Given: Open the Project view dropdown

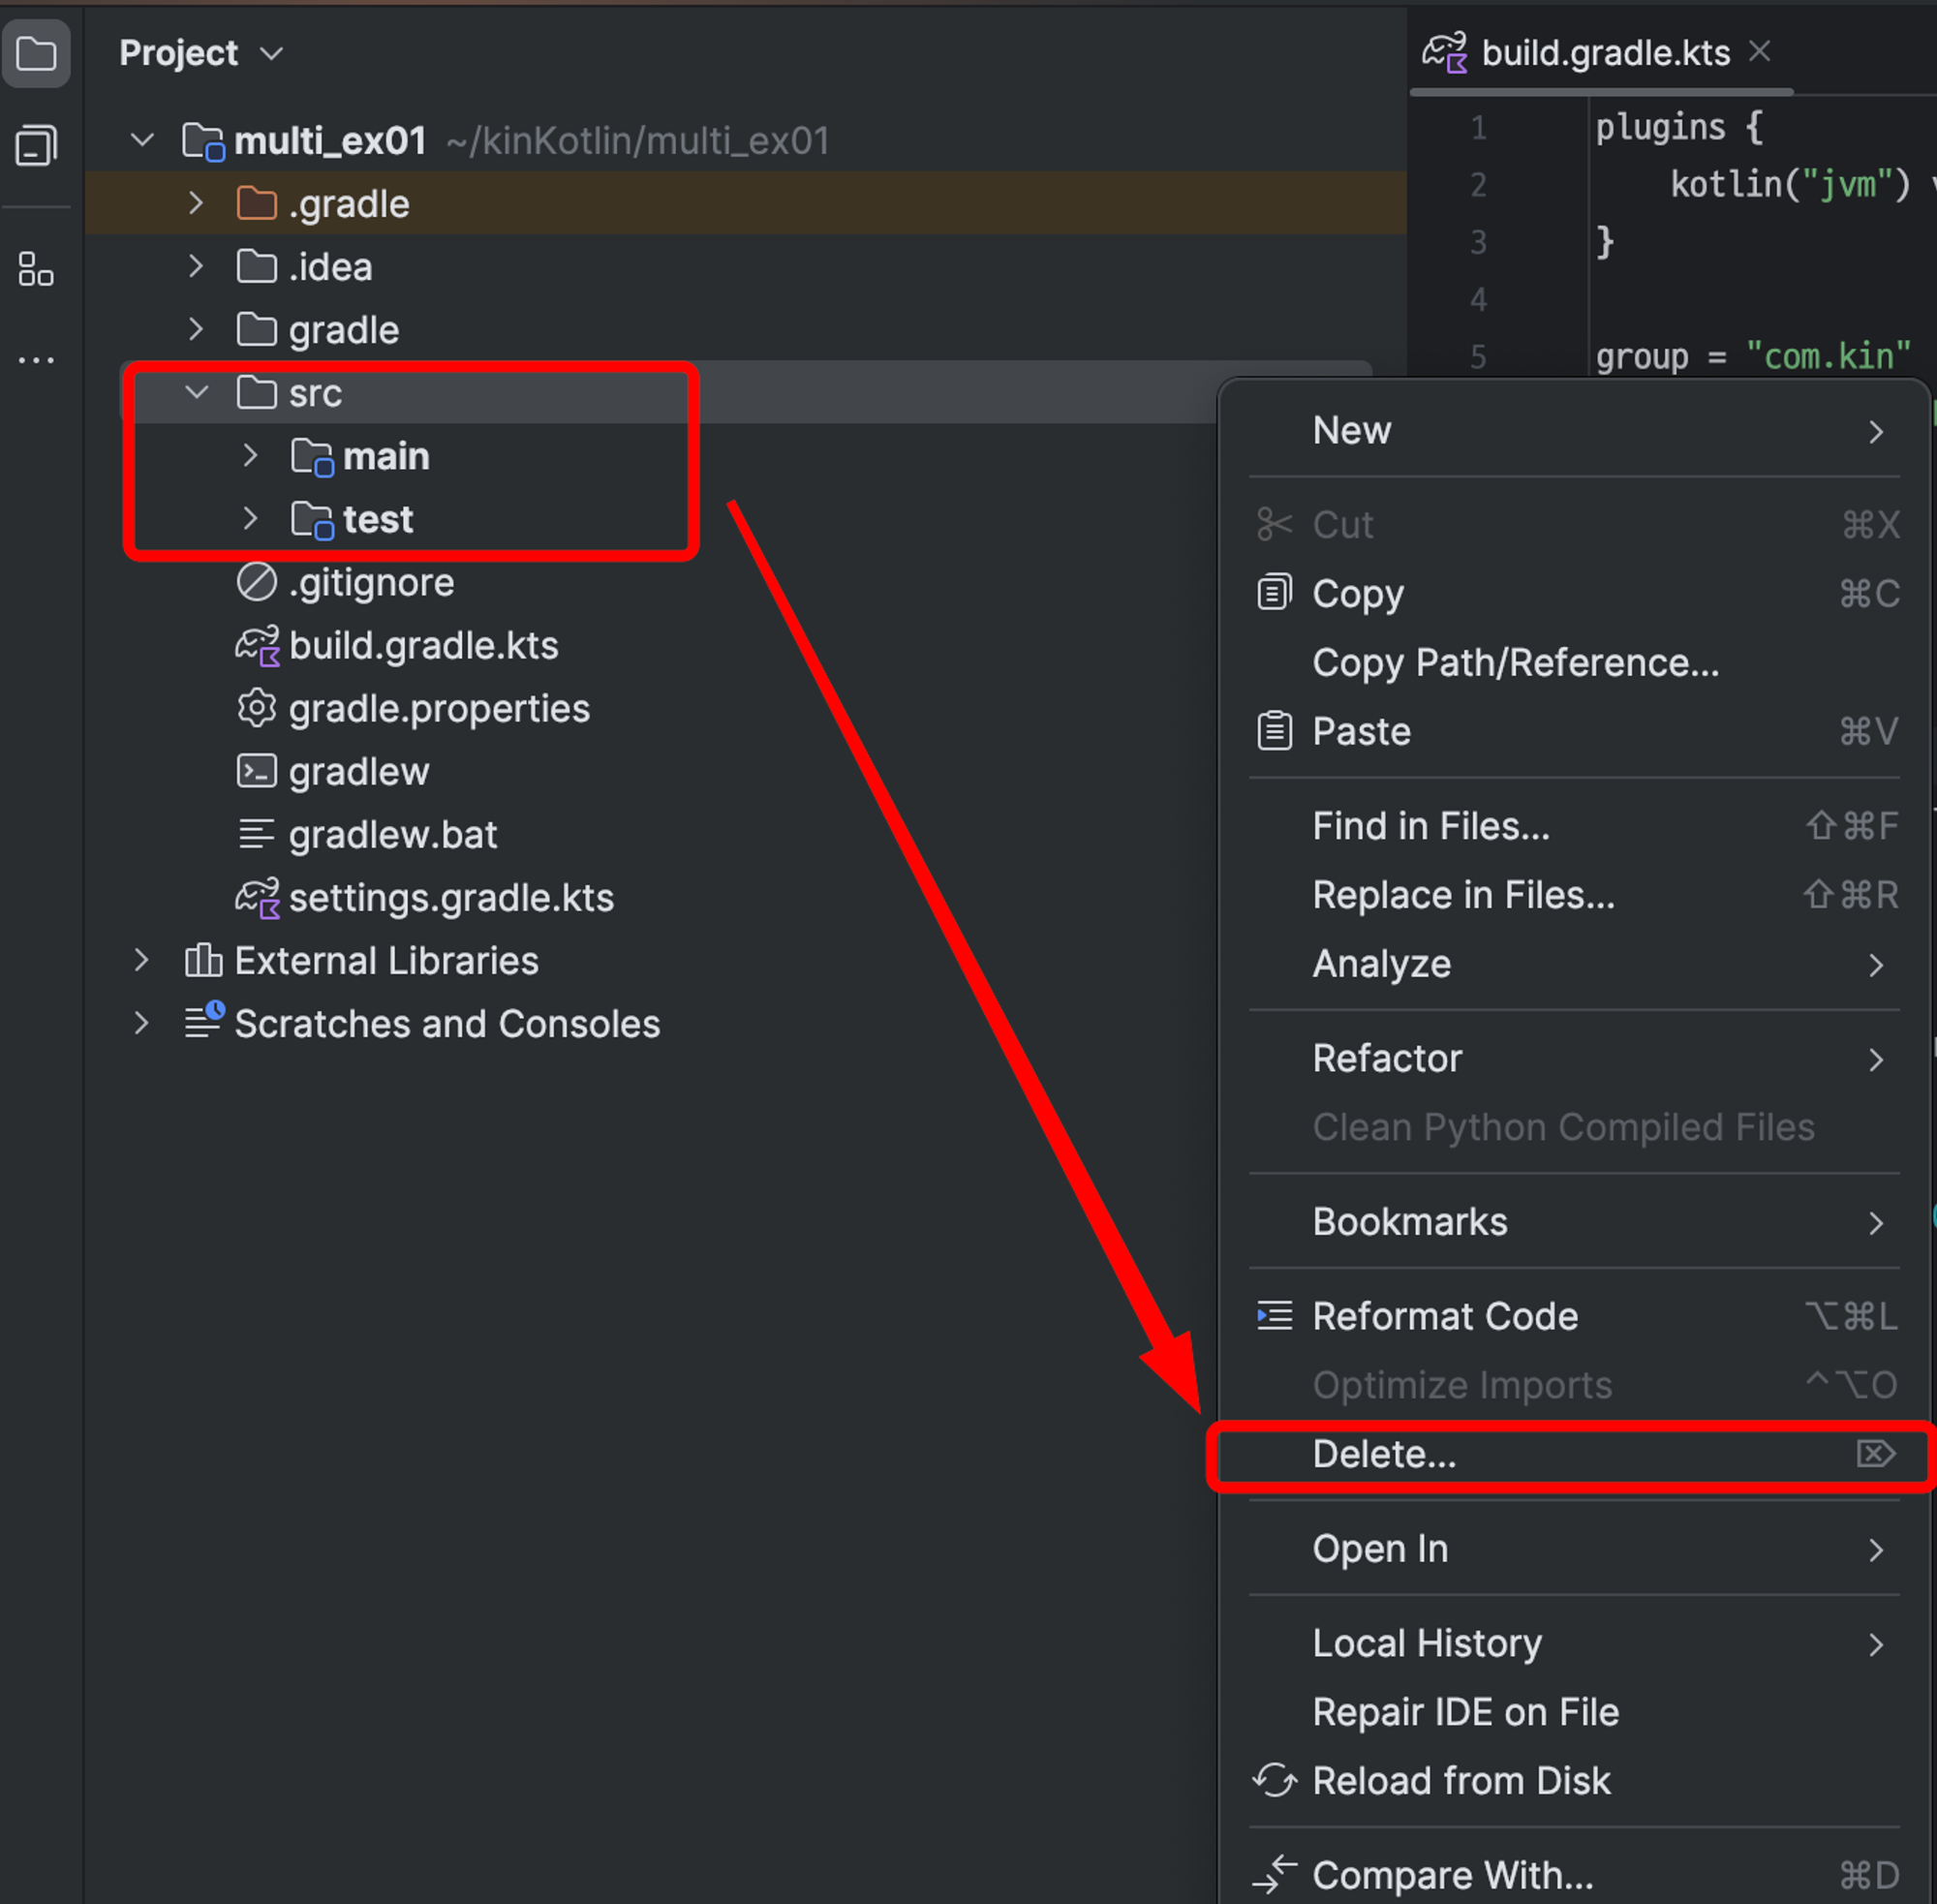Looking at the screenshot, I should [271, 53].
